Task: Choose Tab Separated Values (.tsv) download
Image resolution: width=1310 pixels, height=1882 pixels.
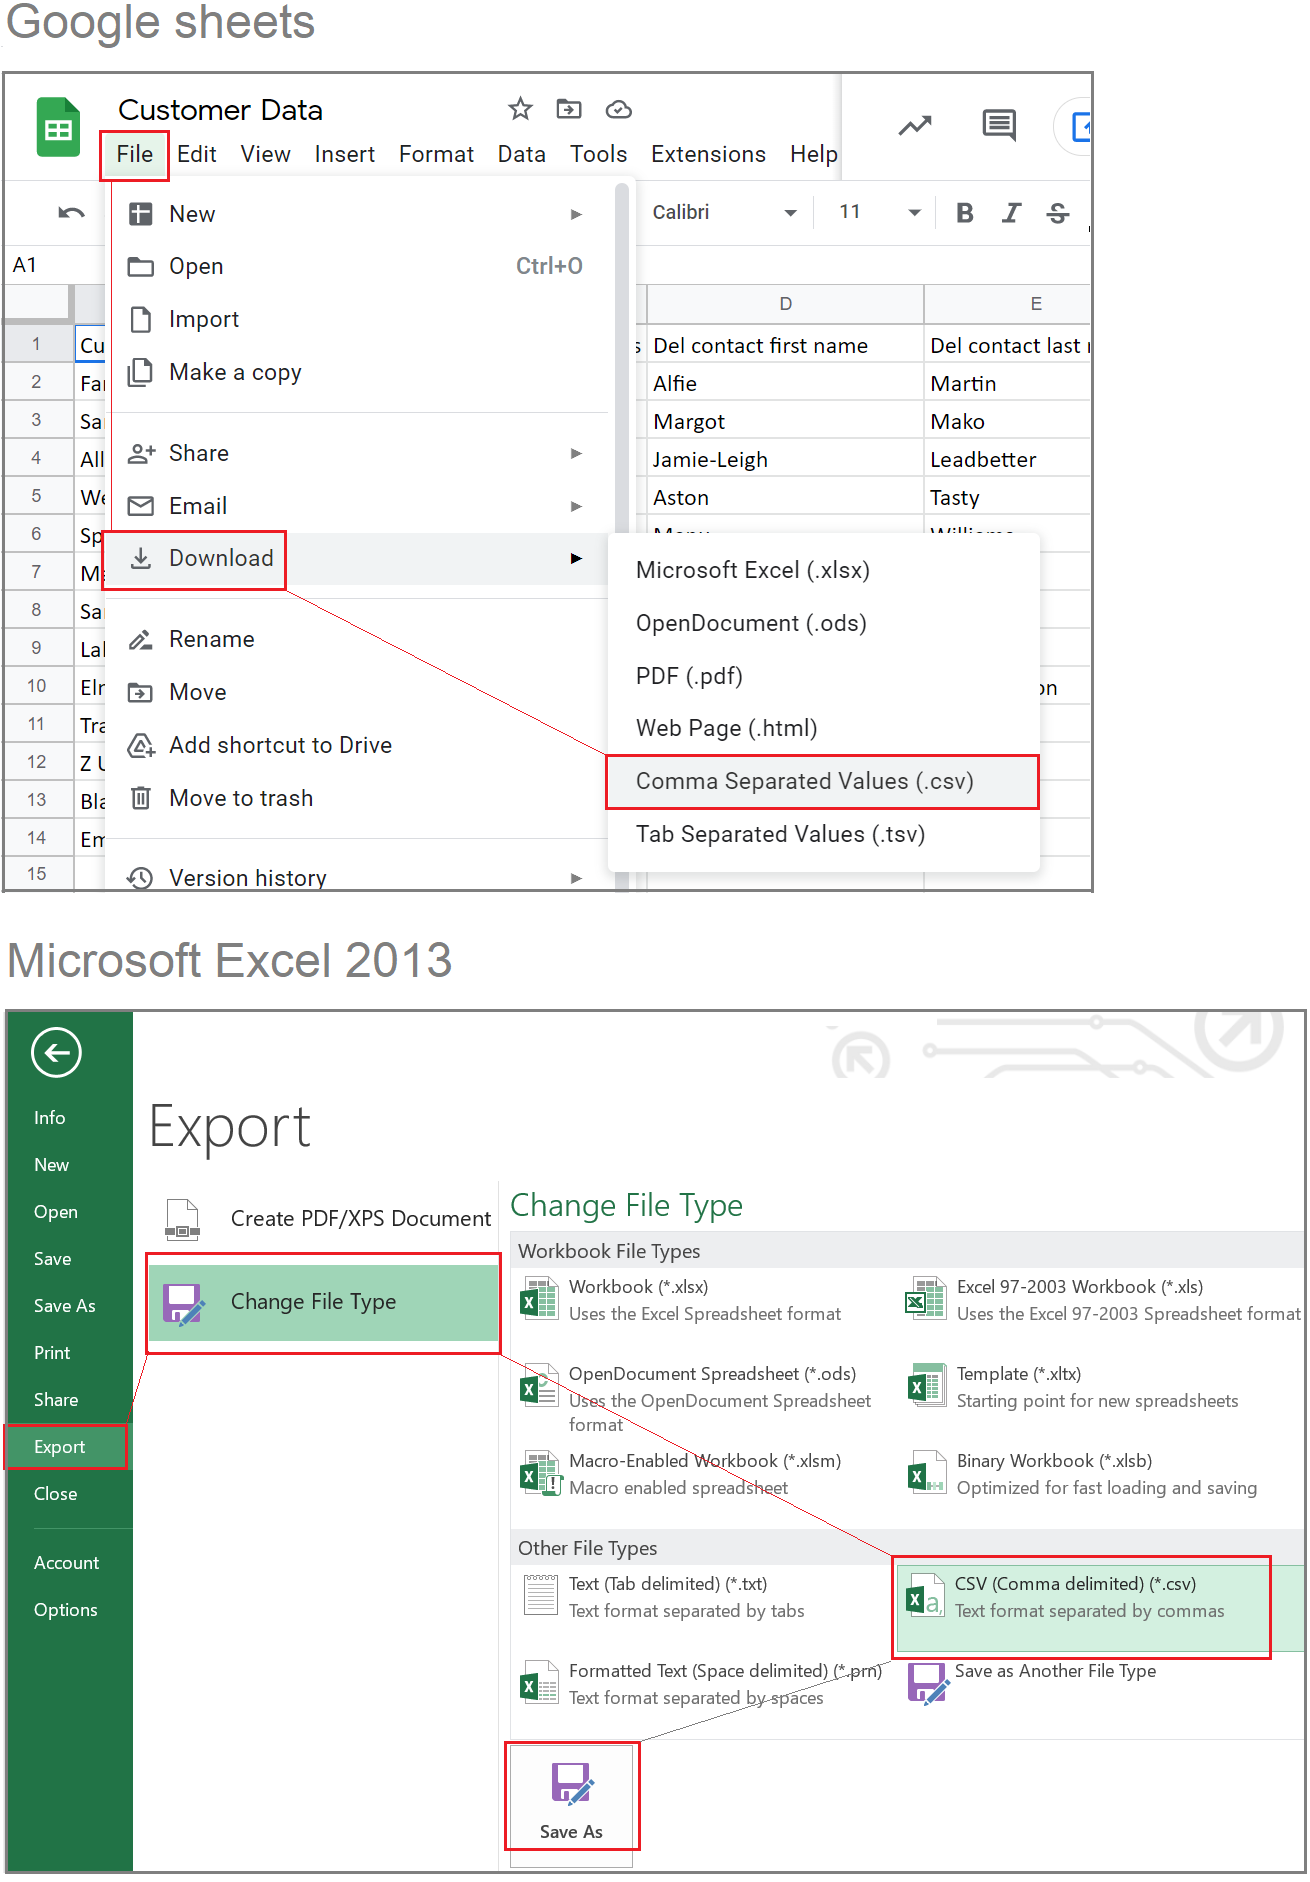Action: point(823,834)
